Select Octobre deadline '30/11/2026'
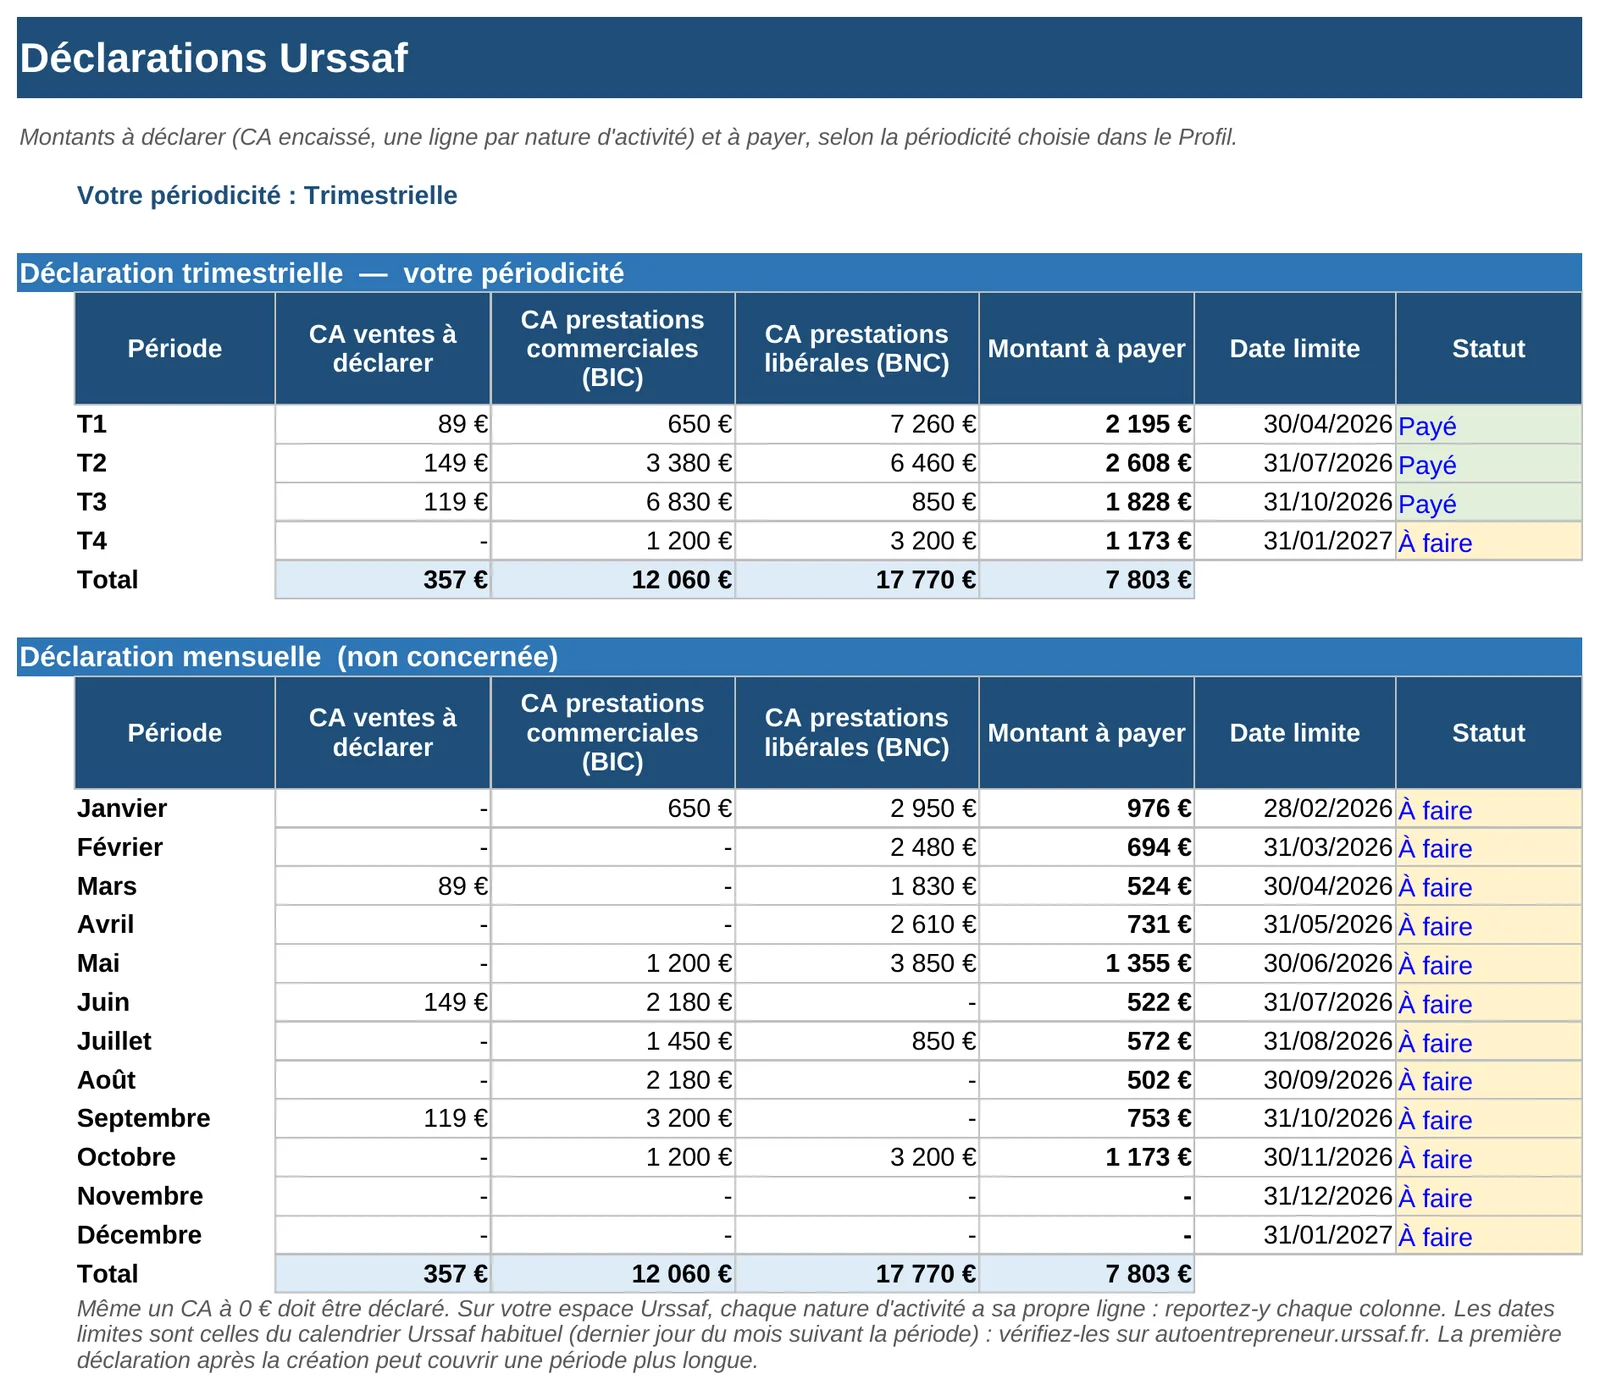The image size is (1600, 1390). click(x=1295, y=1158)
